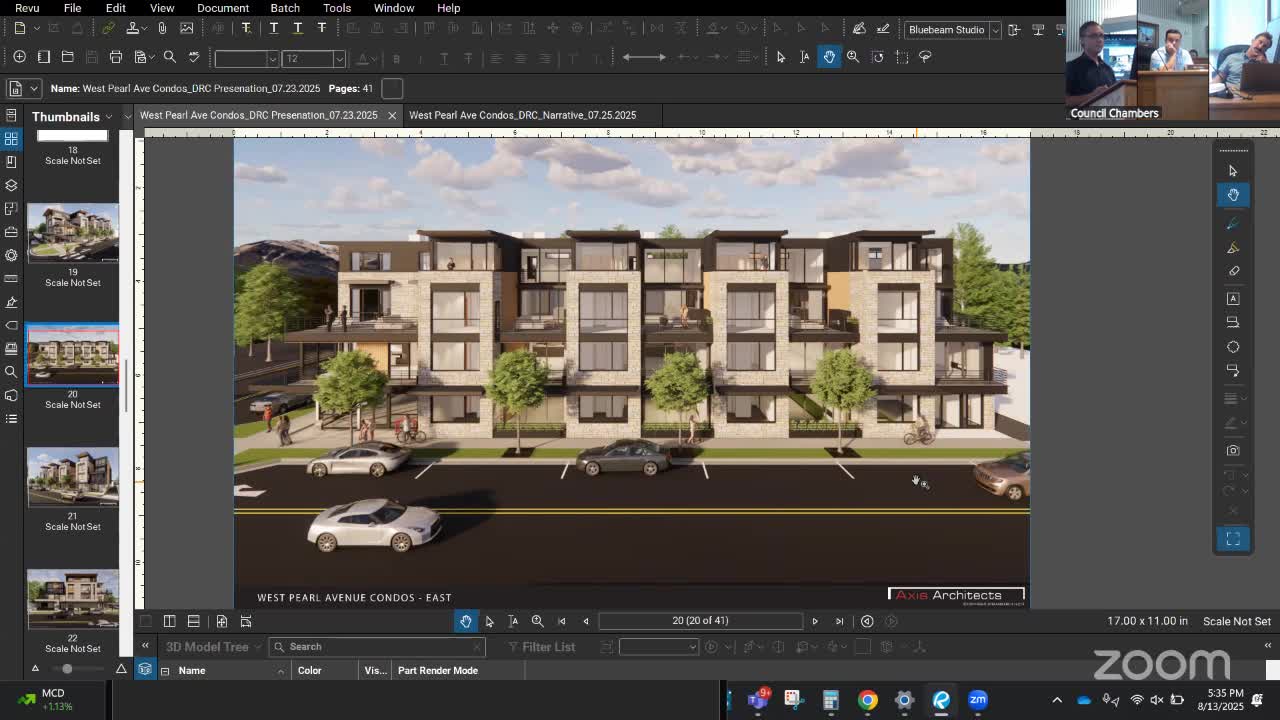The image size is (1280, 720).
Task: Toggle the full screen fit button in the right toolbar
Action: coord(1233,538)
